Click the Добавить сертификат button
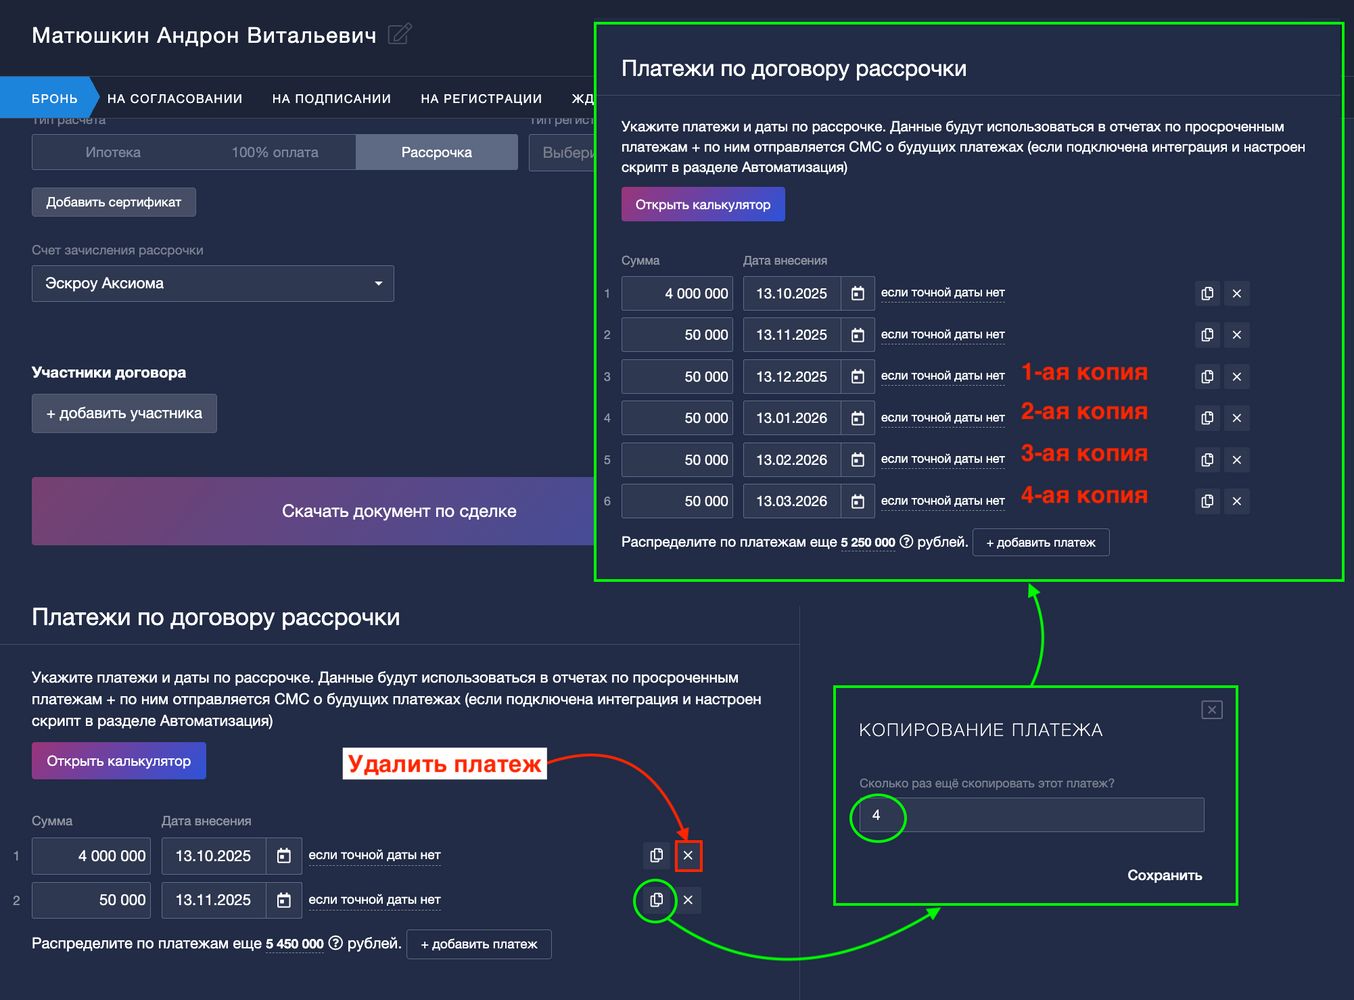 click(x=114, y=202)
